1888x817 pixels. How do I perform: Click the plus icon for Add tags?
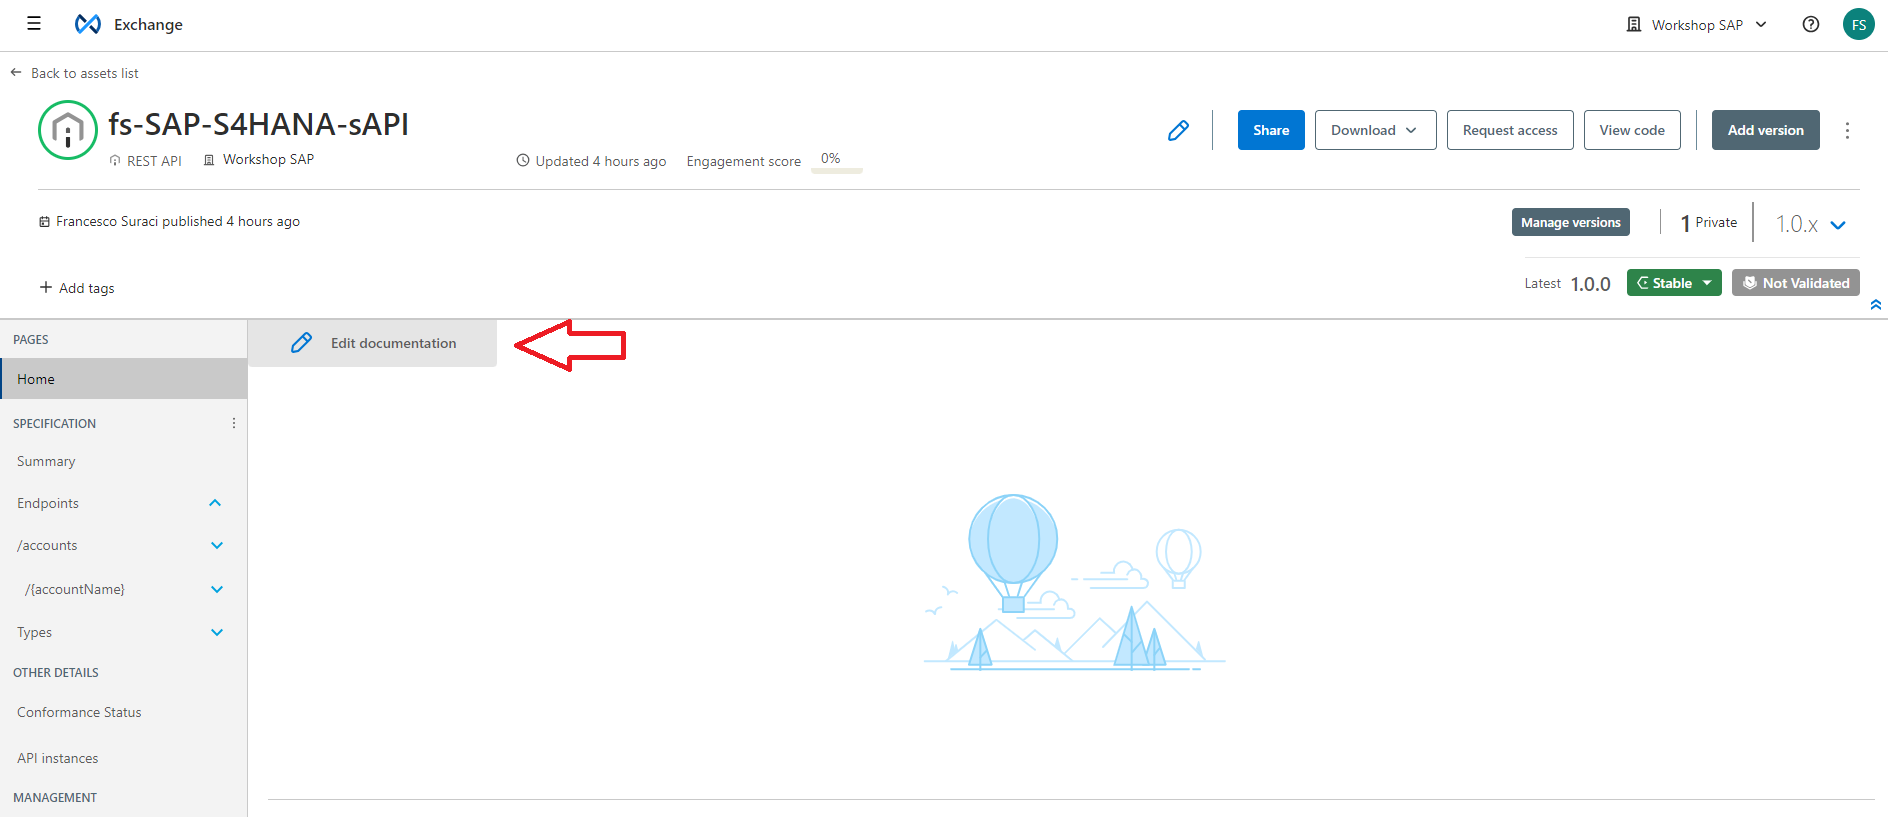[46, 287]
